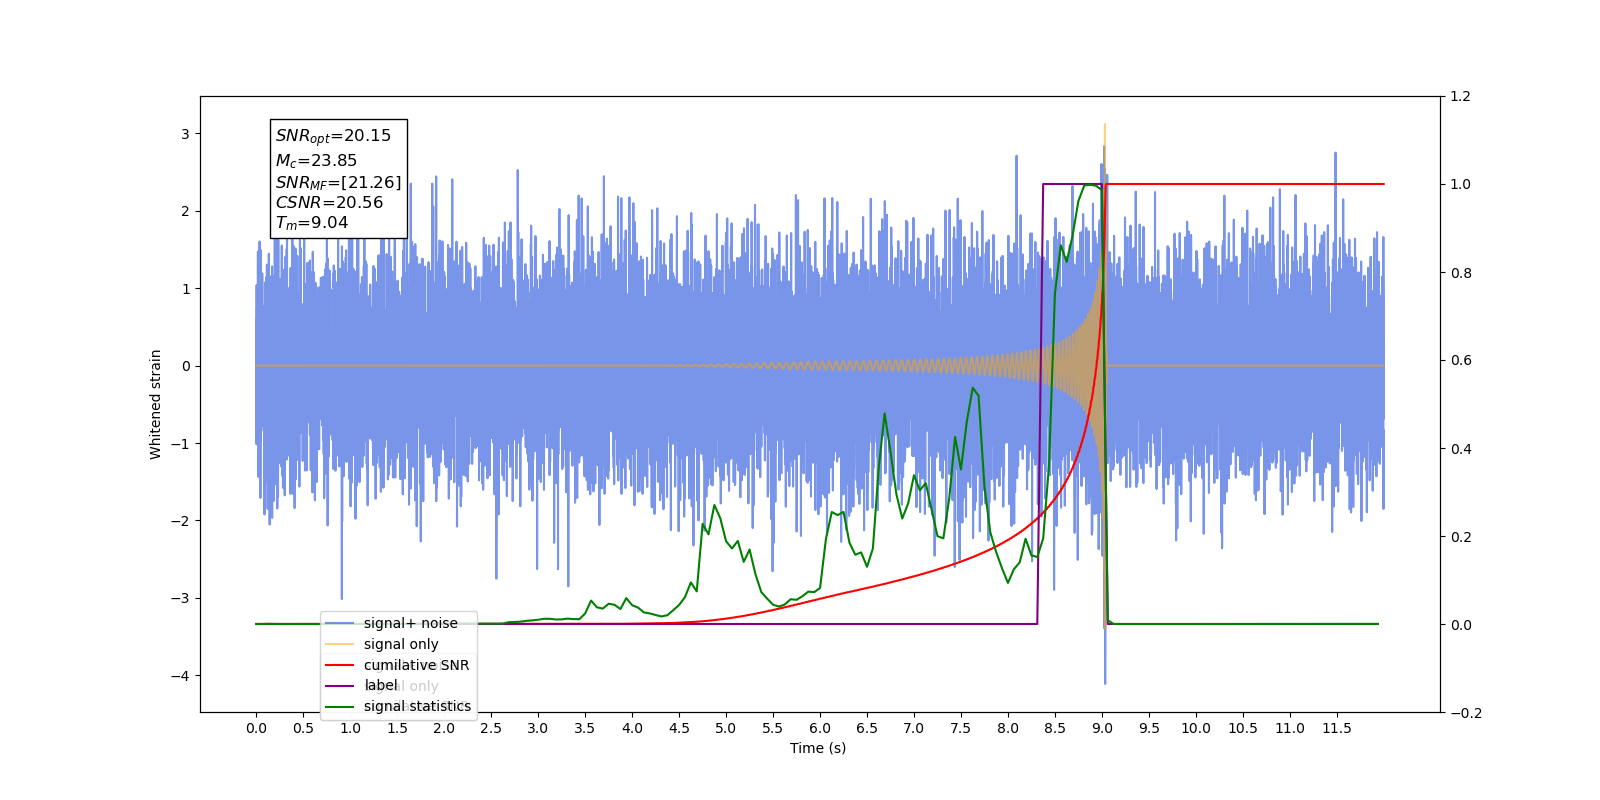Screen dimensions: 1600x800
Task: Click the green statistics peak near 4.9 seconds
Action: [x=714, y=505]
